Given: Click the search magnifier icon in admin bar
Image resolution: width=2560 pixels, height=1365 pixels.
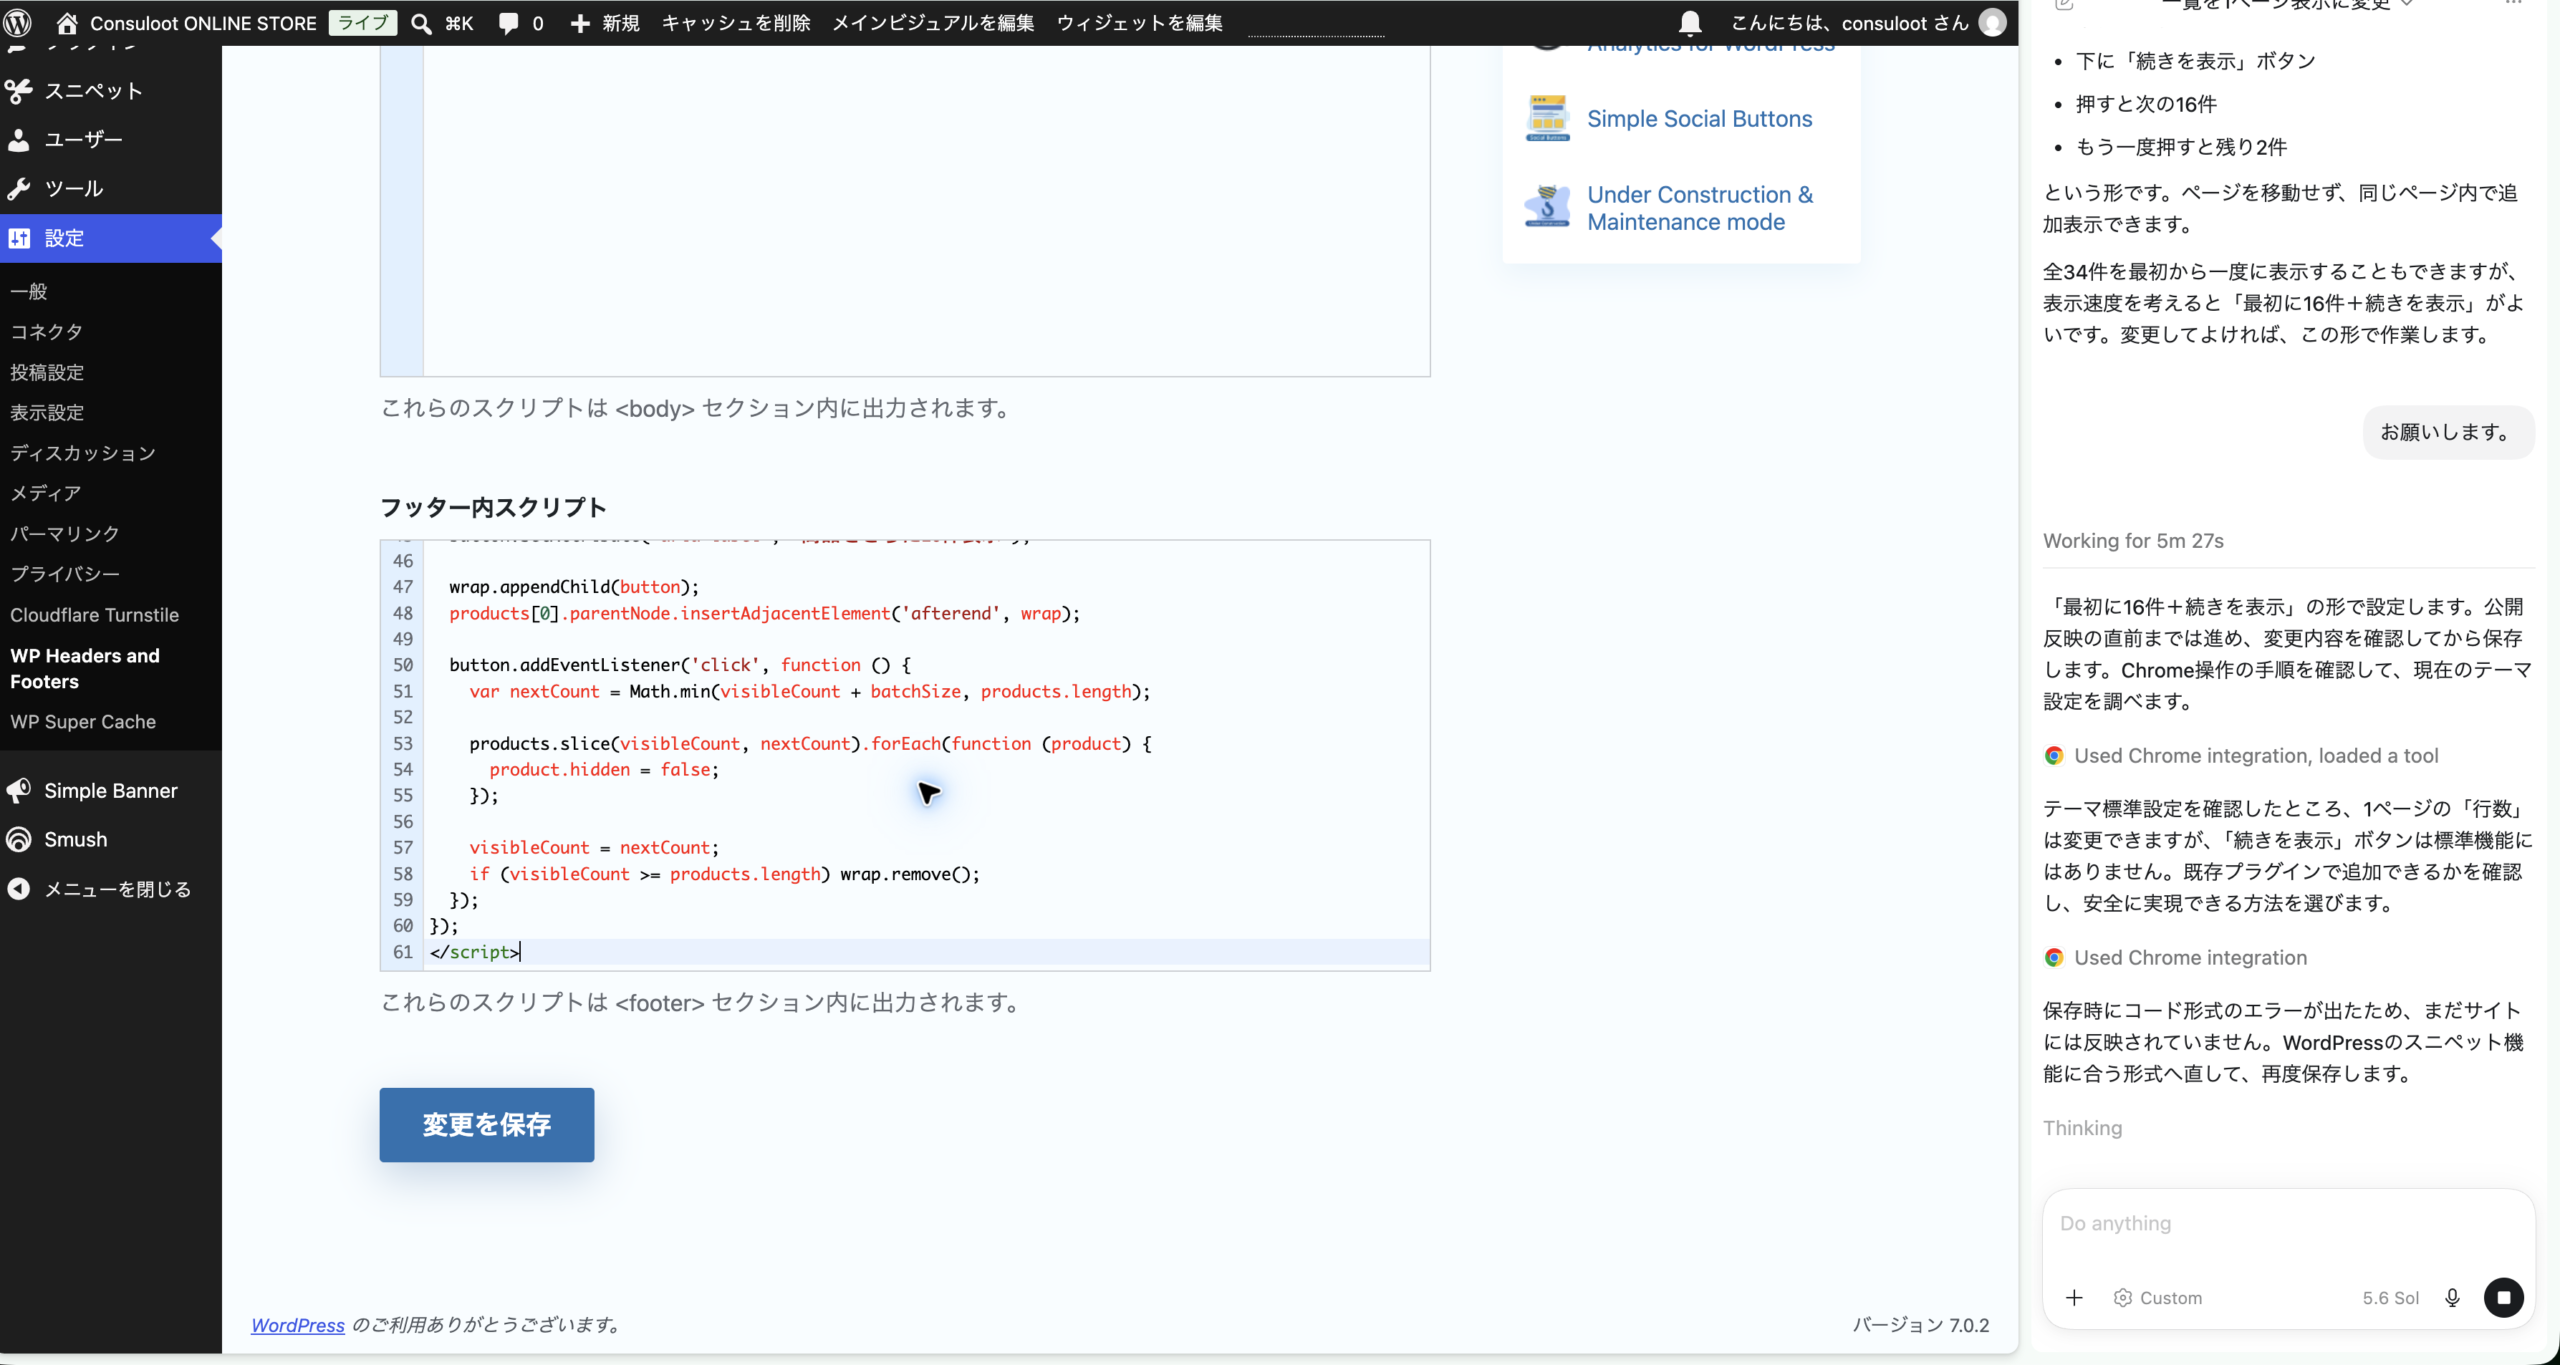Looking at the screenshot, I should point(422,23).
